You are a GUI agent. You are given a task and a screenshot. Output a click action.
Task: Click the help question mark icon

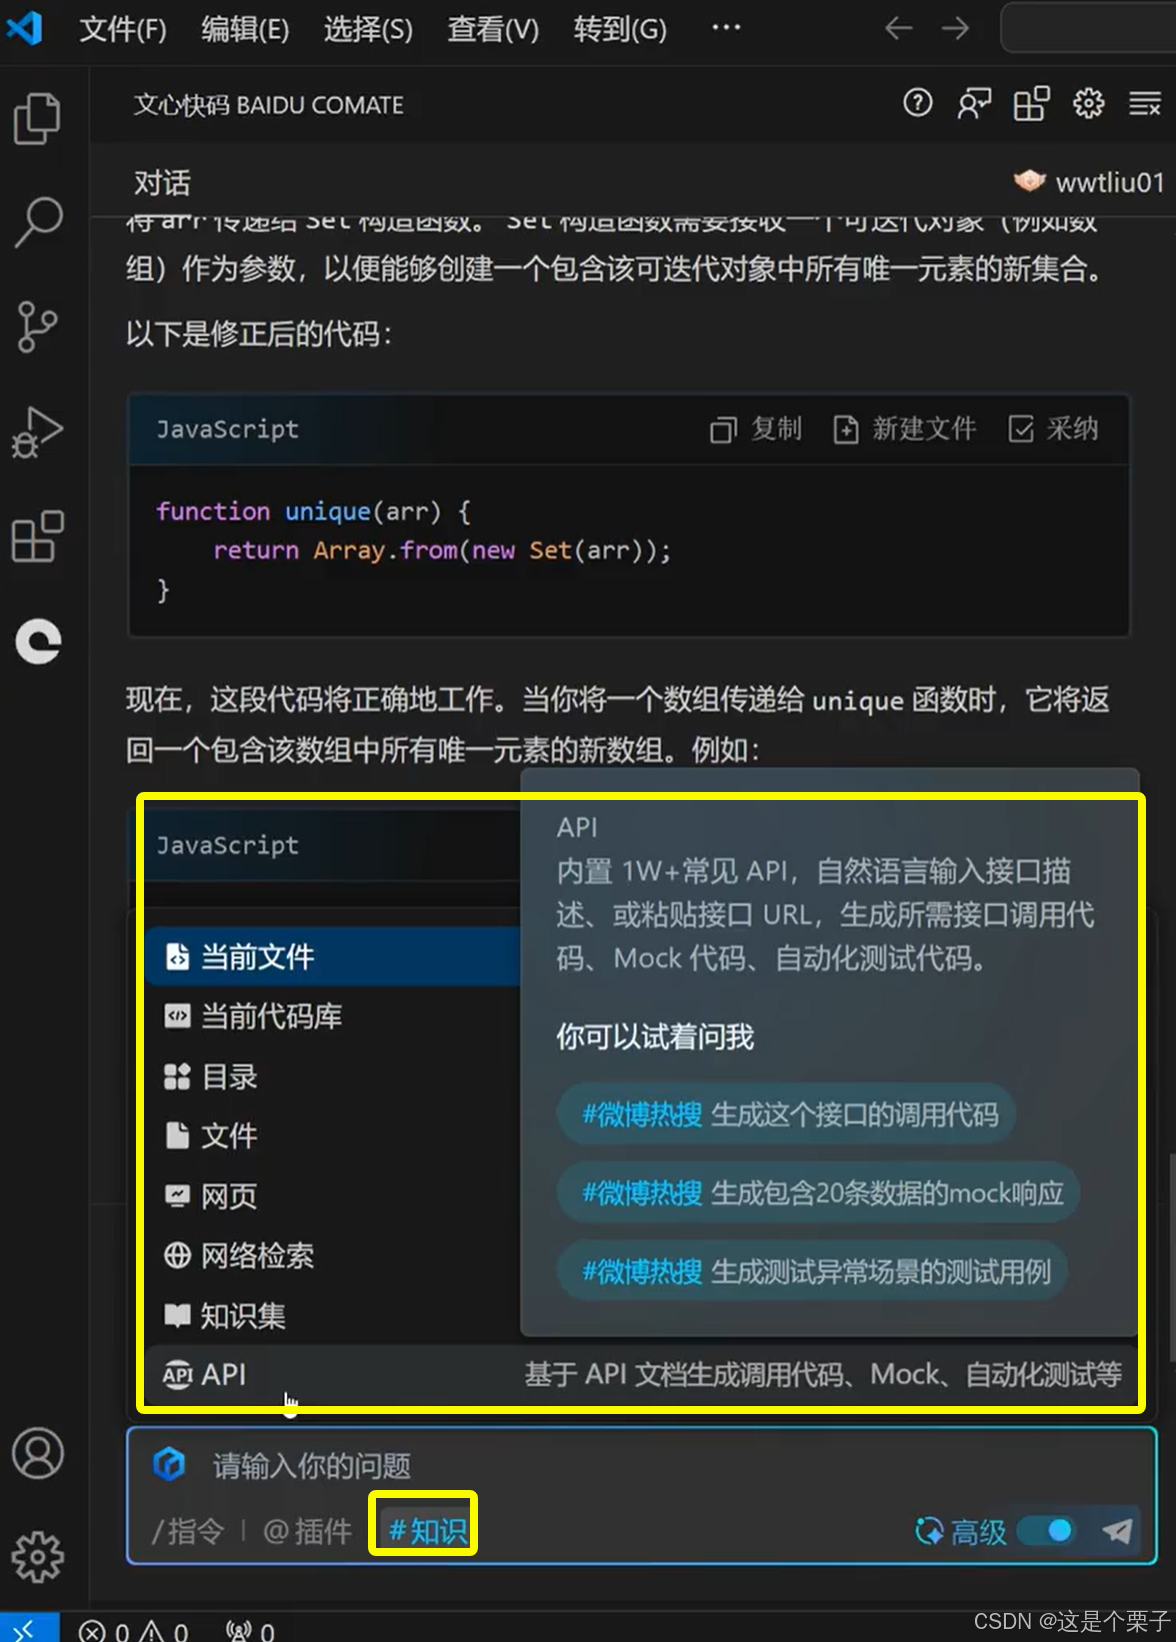tap(917, 103)
